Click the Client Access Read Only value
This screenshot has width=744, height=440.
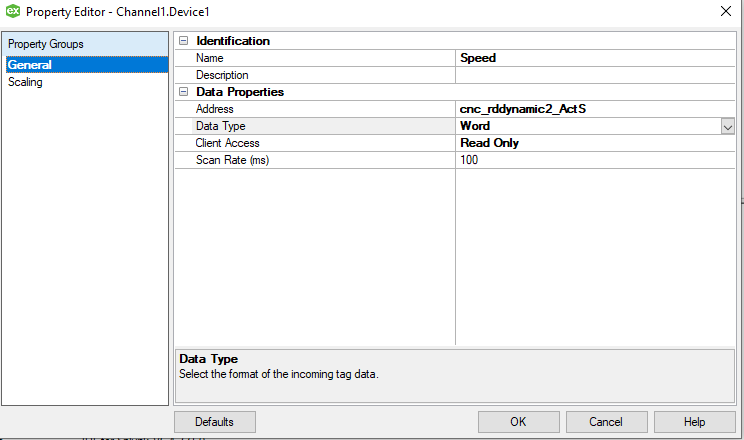[x=595, y=143]
